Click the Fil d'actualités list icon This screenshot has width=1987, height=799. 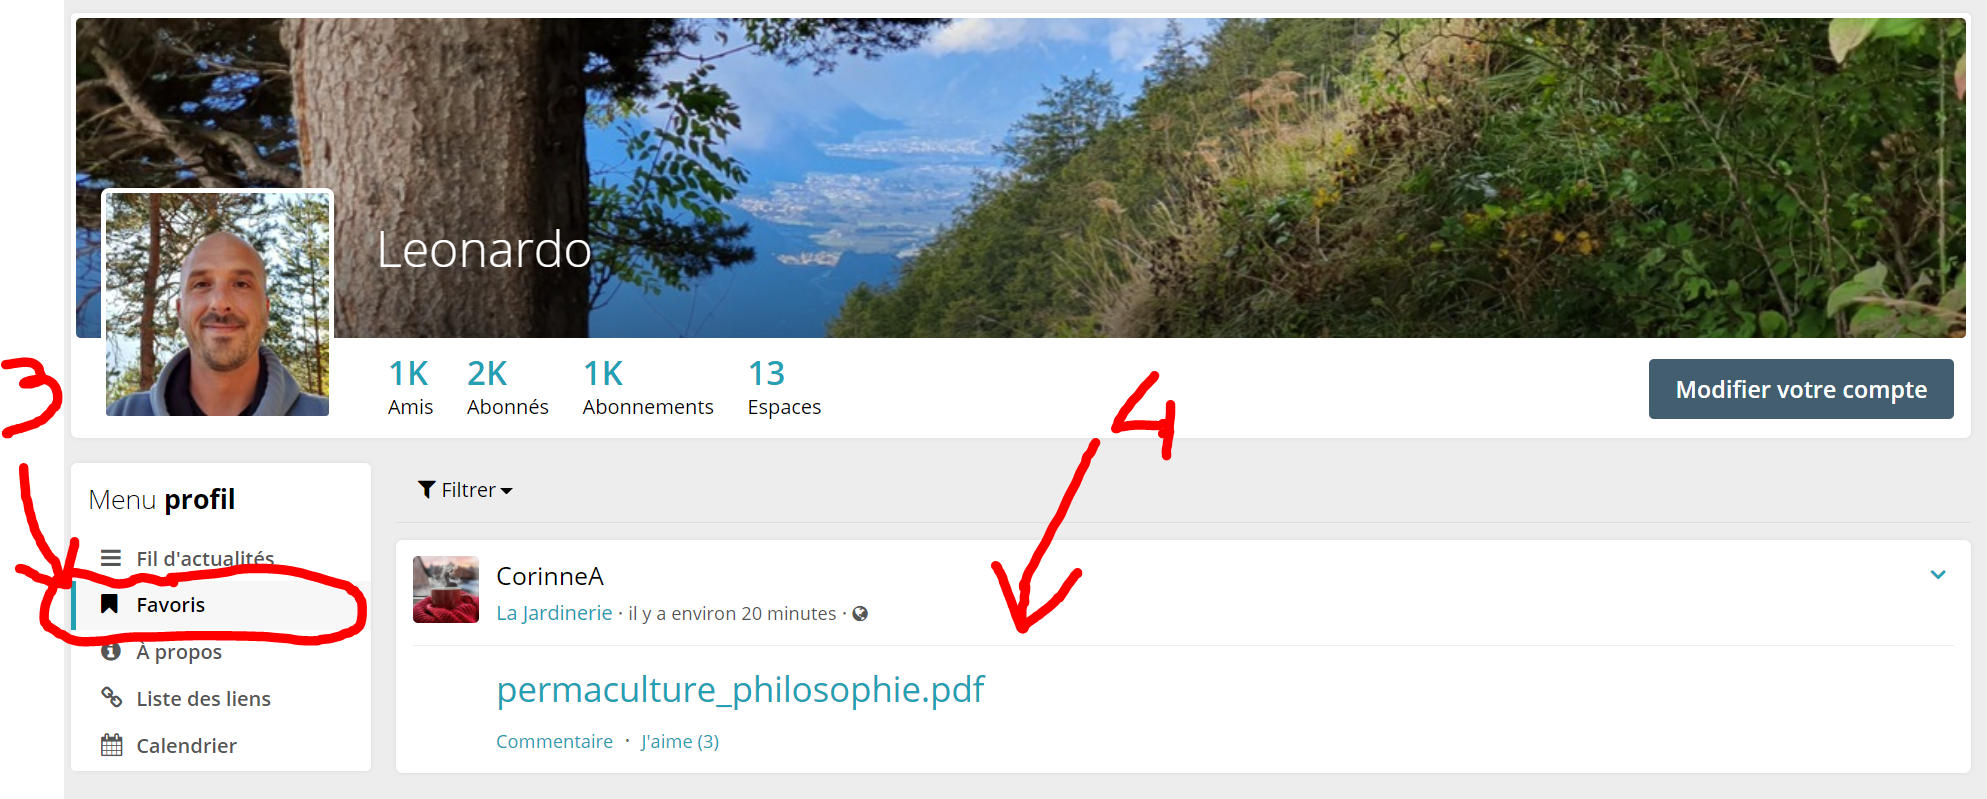111,558
